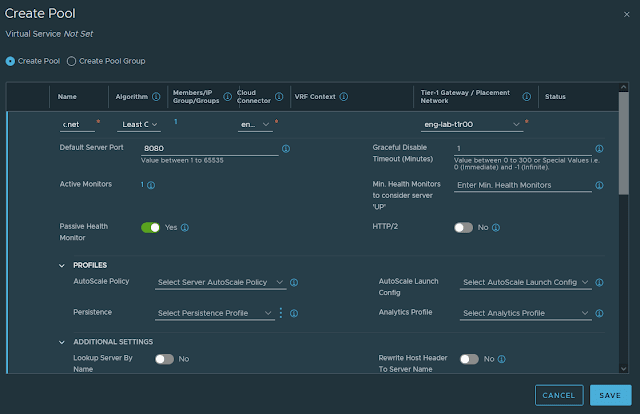640x414 pixels.
Task: Toggle the Passive Health Monitor switch
Action: 150,228
